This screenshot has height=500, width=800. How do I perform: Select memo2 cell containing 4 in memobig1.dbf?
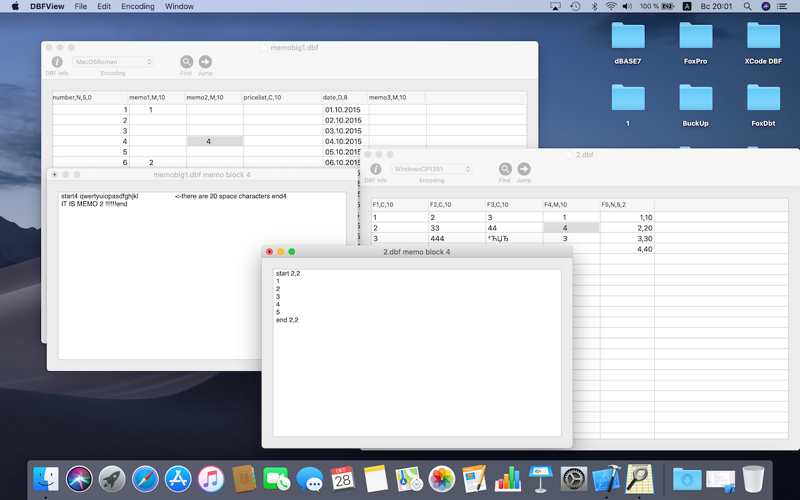tap(214, 142)
